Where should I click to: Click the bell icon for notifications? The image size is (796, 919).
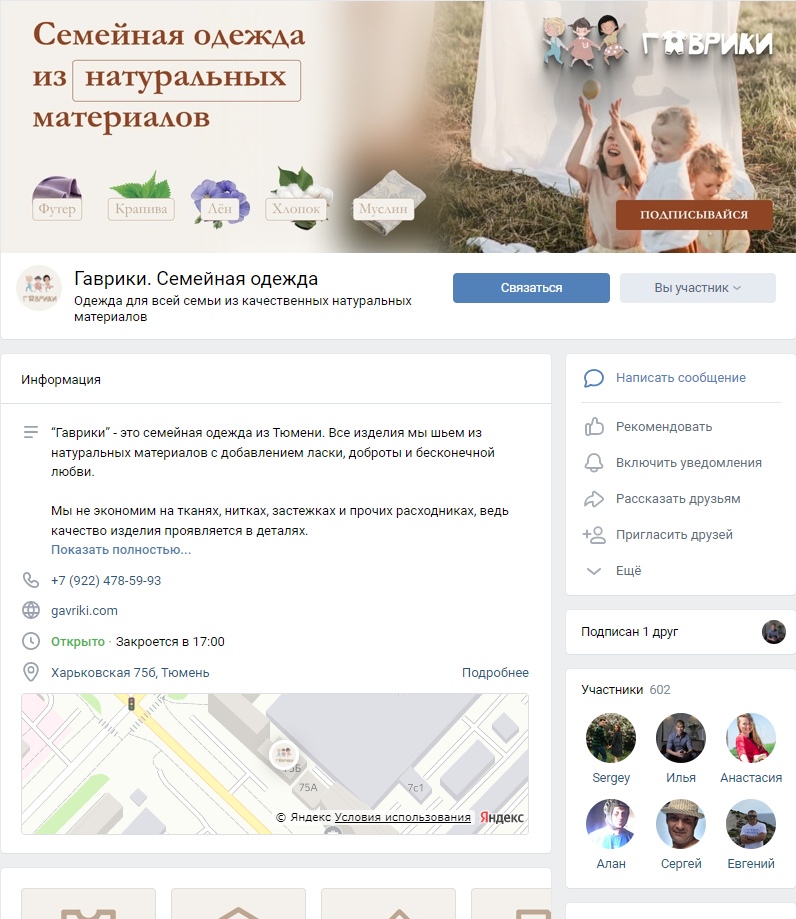tap(594, 462)
